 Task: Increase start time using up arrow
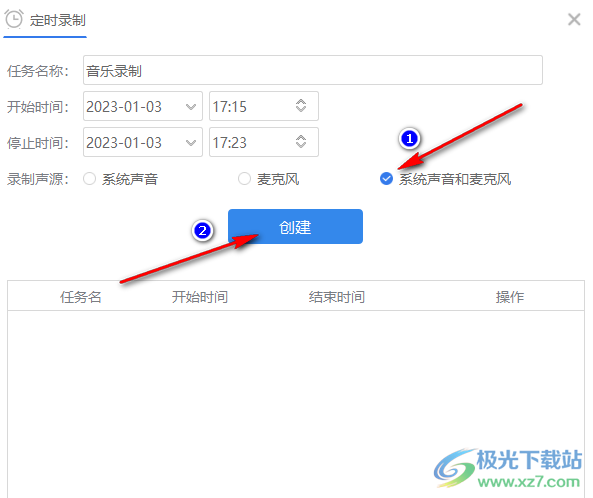[301, 102]
